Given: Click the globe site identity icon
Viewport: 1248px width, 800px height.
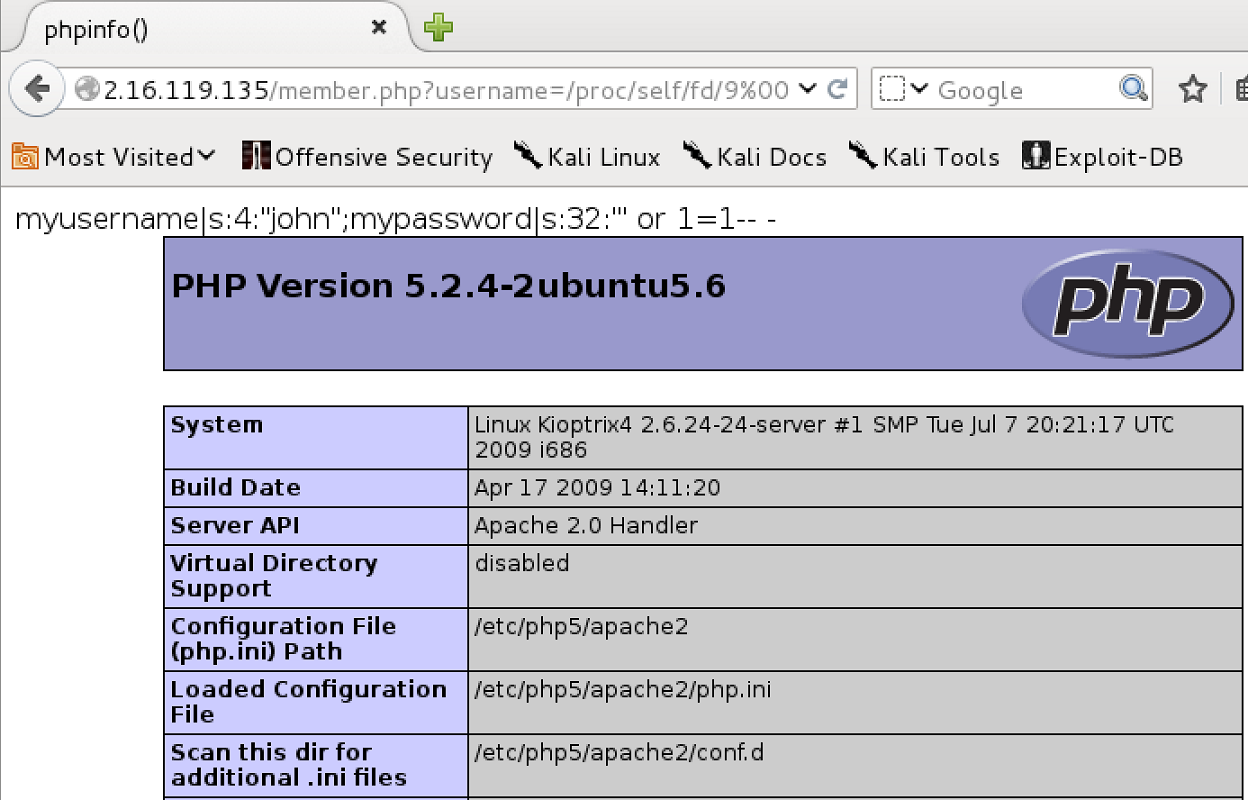Looking at the screenshot, I should coord(88,90).
